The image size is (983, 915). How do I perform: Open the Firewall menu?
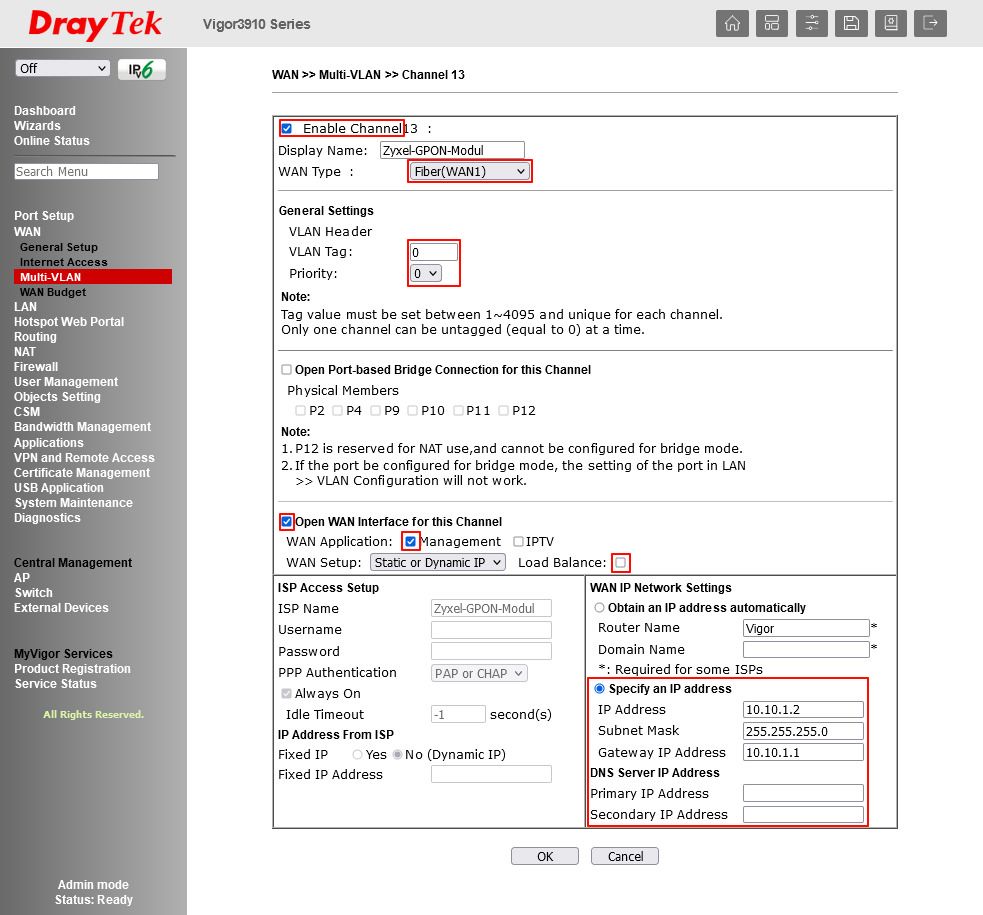36,367
